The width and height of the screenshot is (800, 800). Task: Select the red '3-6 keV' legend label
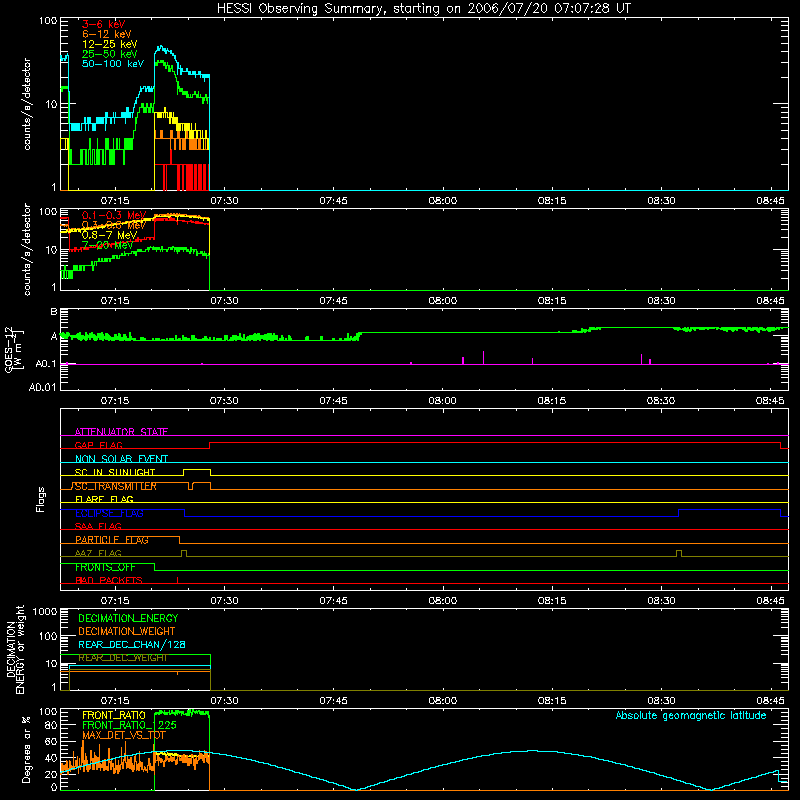104,24
